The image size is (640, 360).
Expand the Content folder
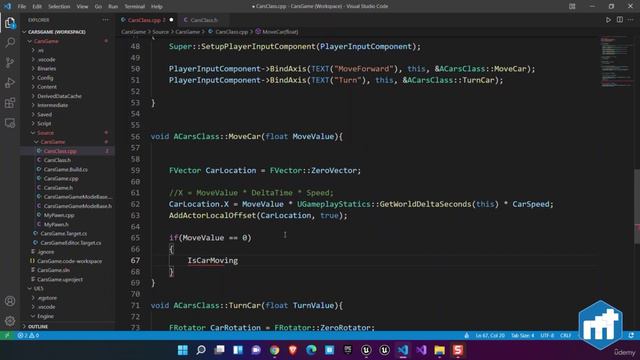47,87
